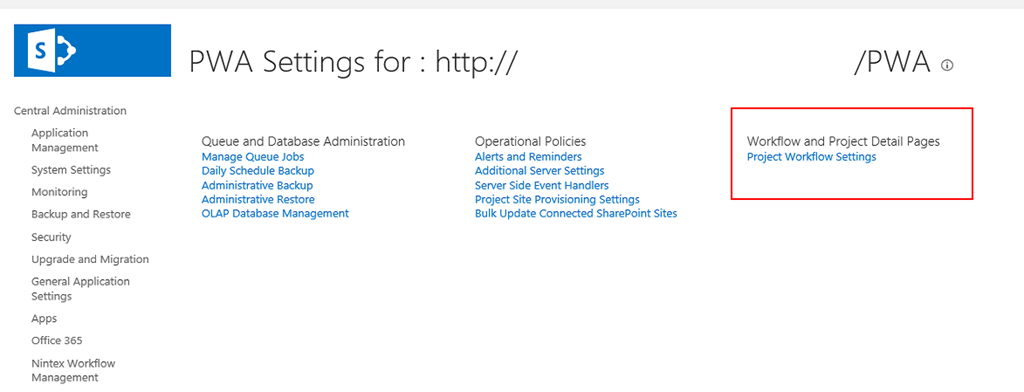Screen dimensions: 1024x392
Task: Open OLAP Database Management
Action: click(x=275, y=213)
